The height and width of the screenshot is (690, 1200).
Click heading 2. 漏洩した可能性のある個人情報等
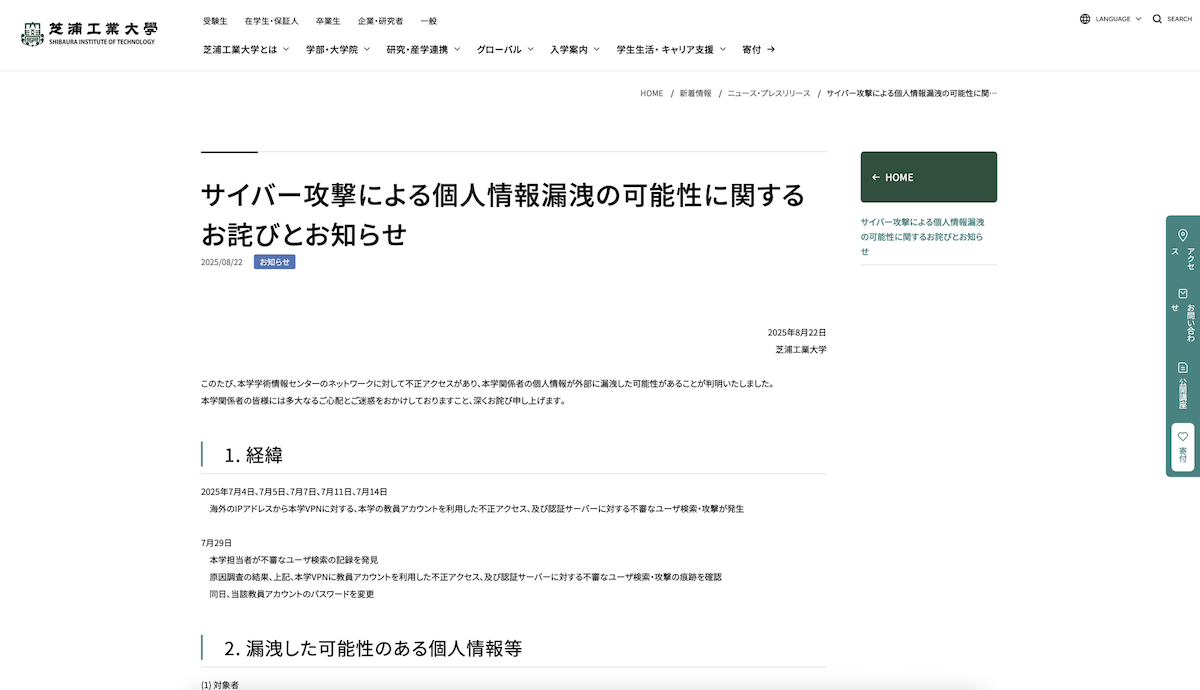373,648
